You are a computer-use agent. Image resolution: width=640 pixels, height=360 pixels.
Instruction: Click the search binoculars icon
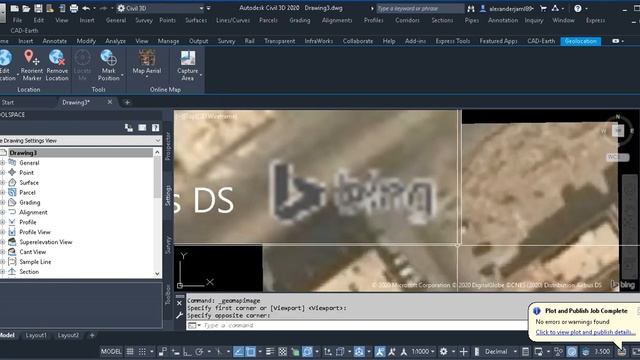click(x=471, y=8)
